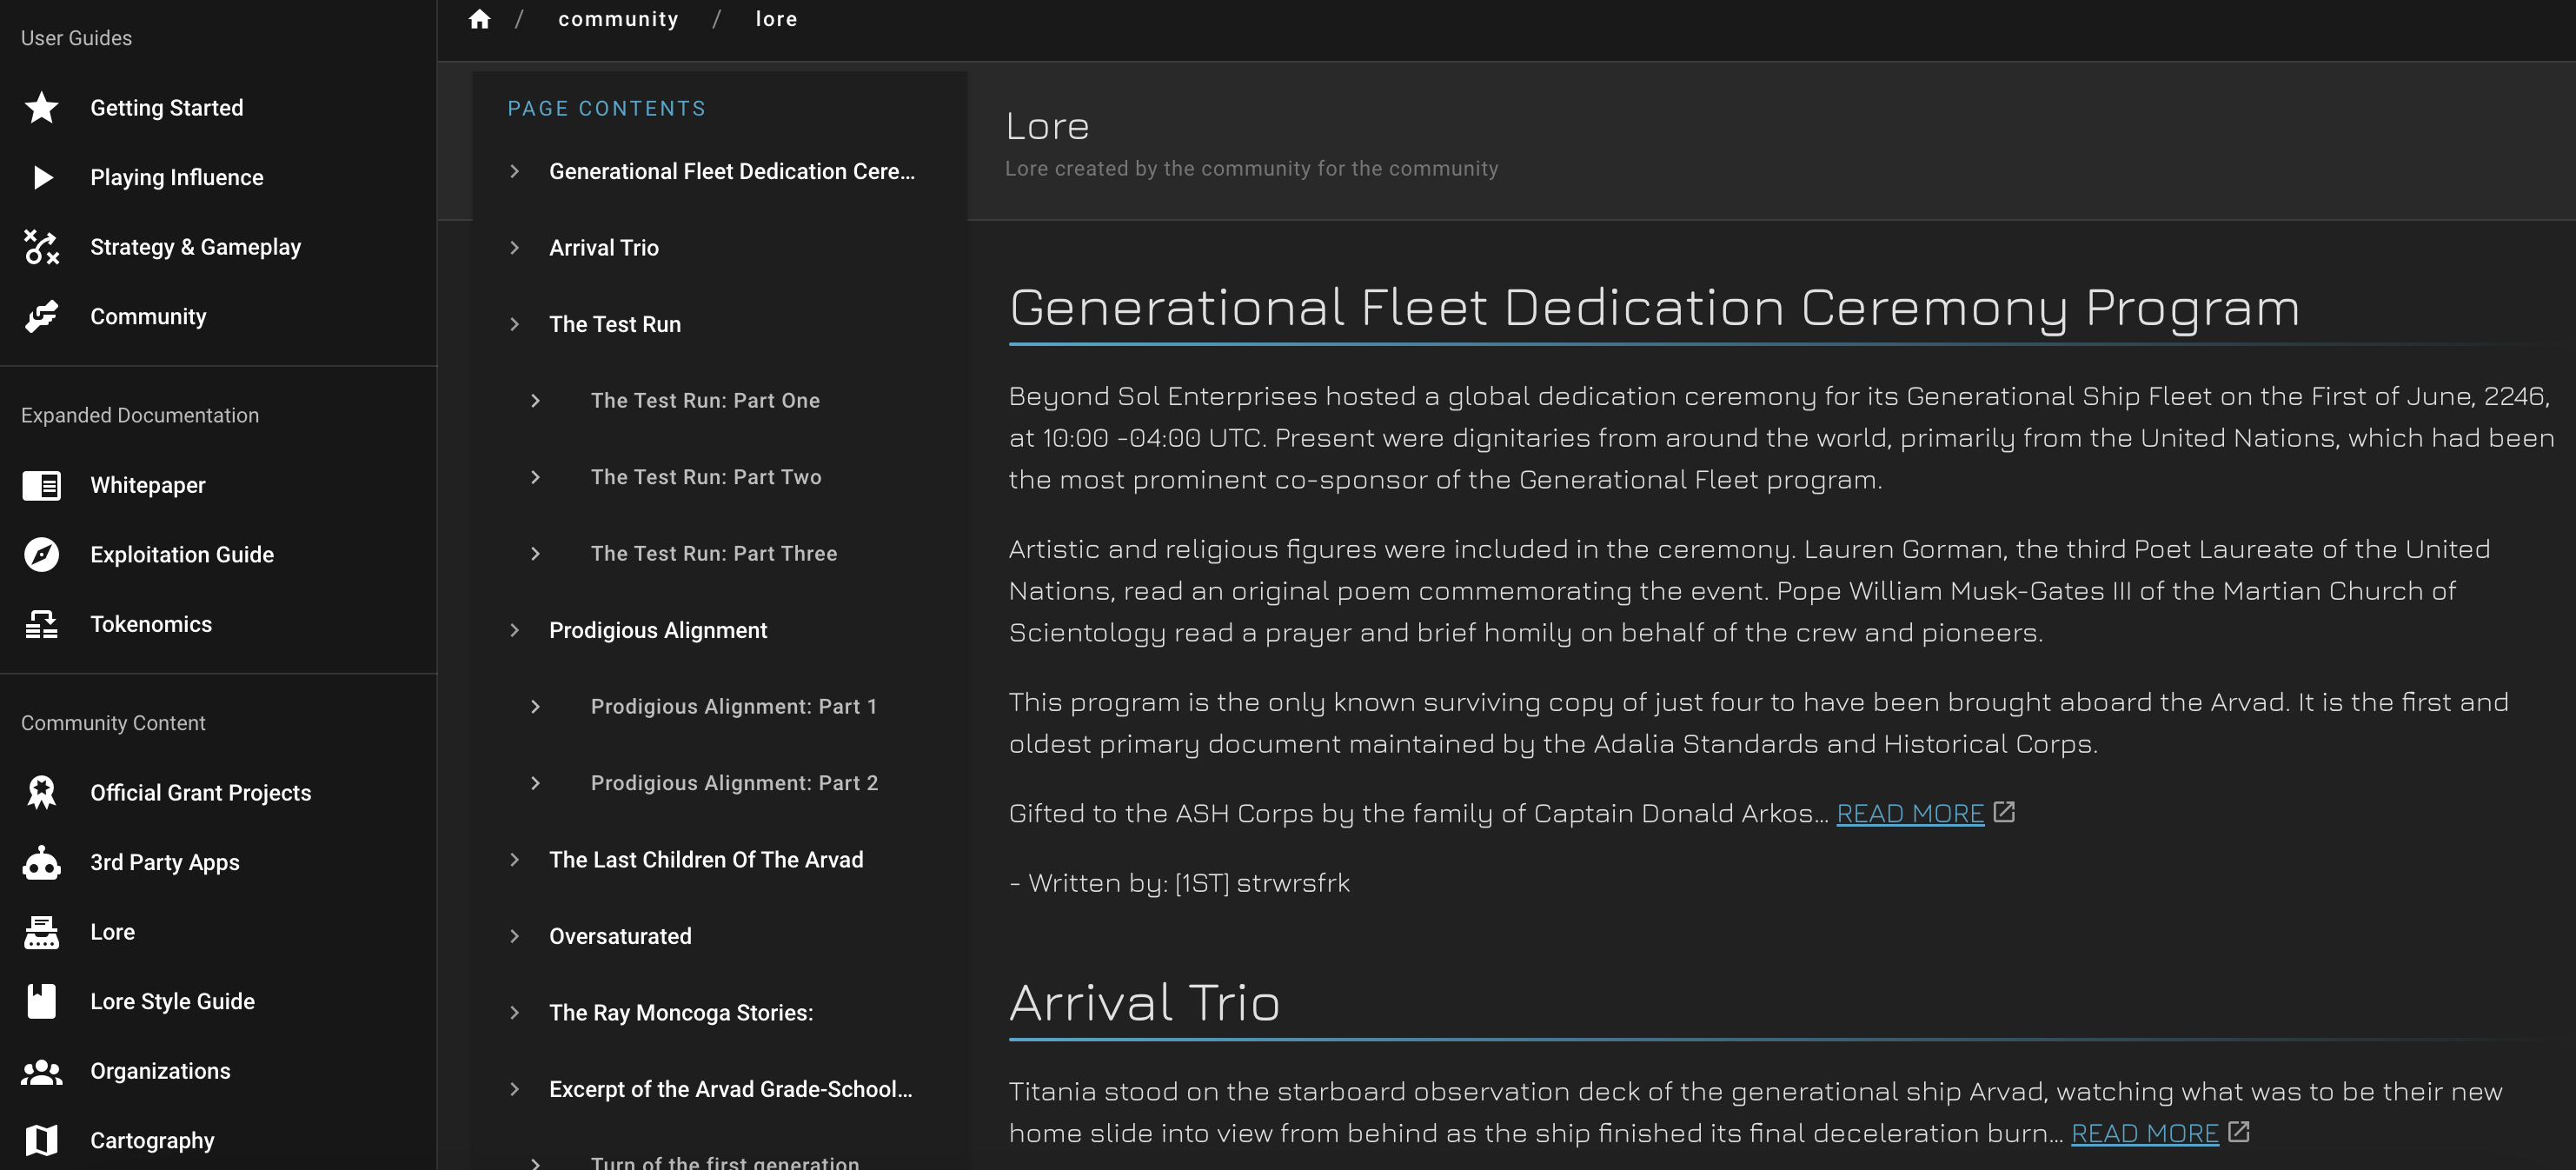Jump to The Test Run: Part Two
Image resolution: width=2576 pixels, height=1170 pixels.
[706, 477]
